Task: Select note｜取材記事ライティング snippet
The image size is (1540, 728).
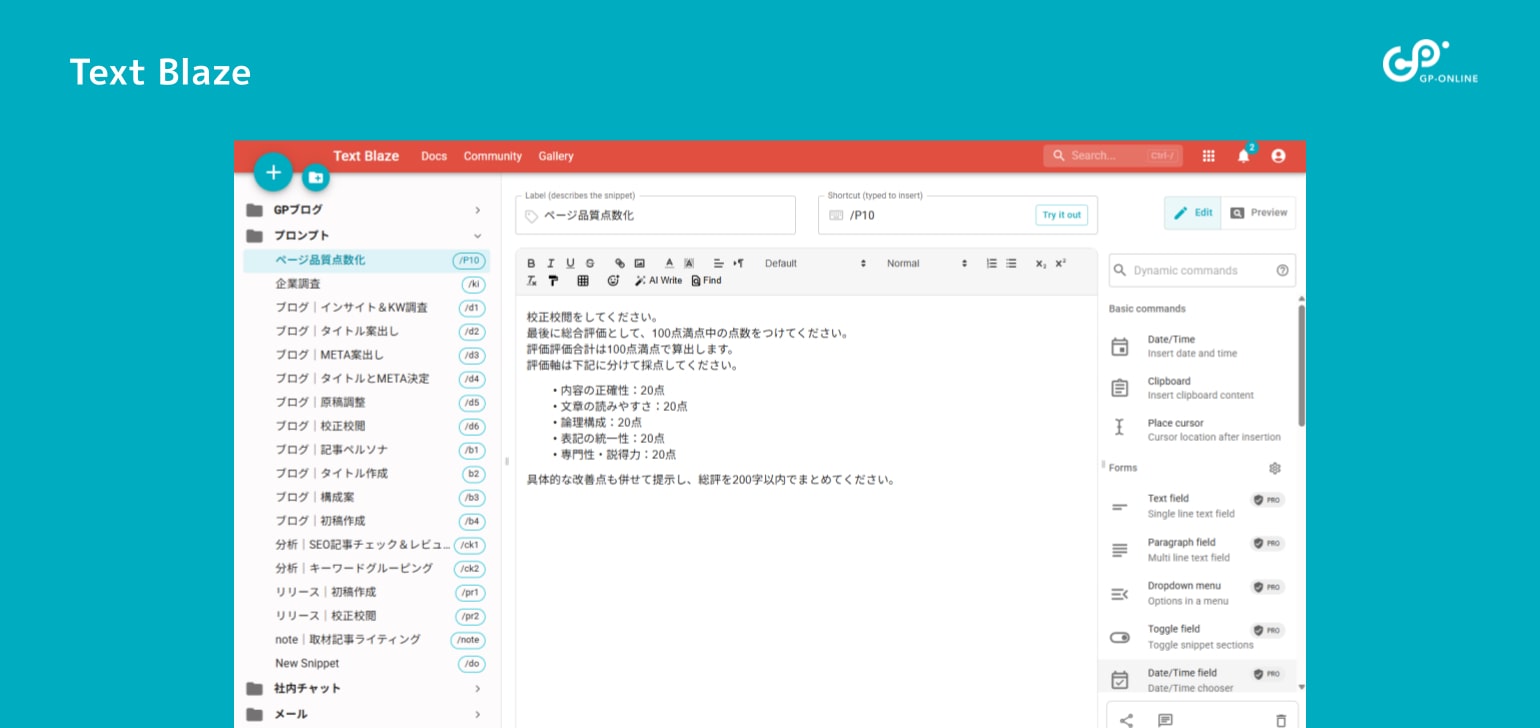Action: click(x=366, y=640)
